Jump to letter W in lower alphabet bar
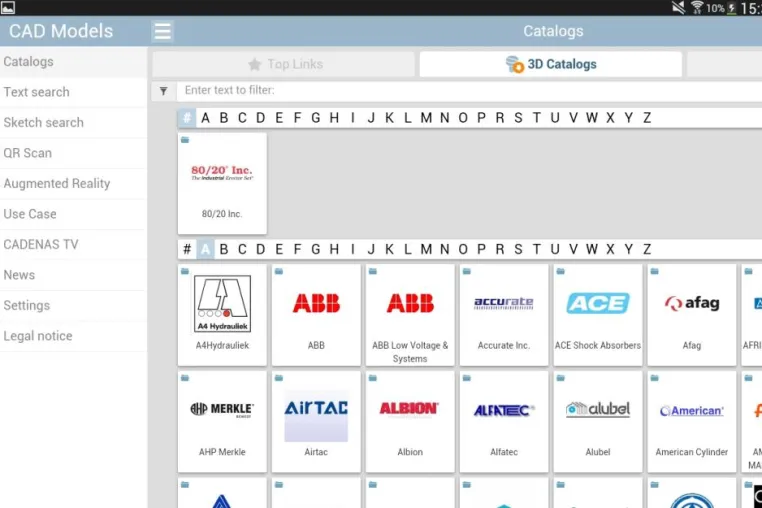 click(591, 249)
